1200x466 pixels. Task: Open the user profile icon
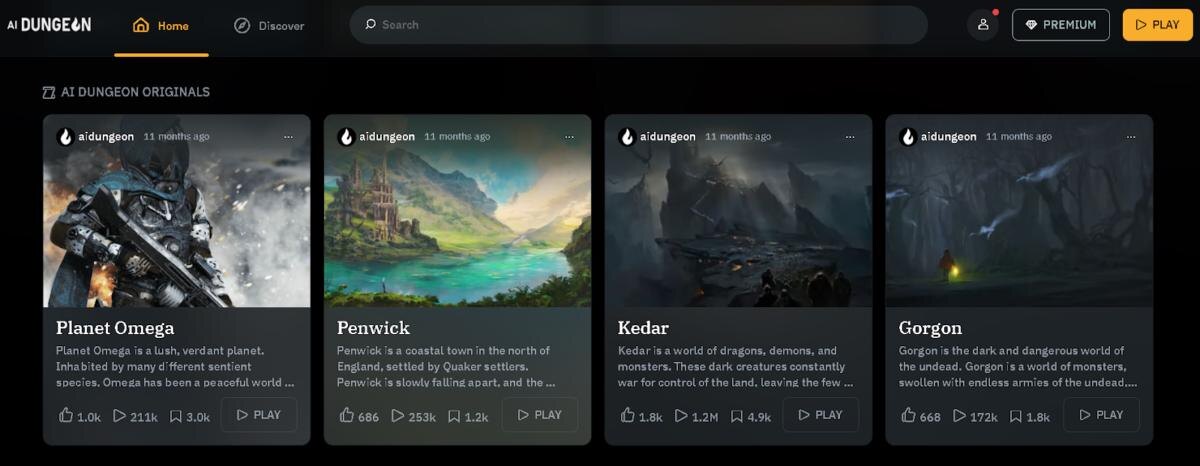point(983,25)
